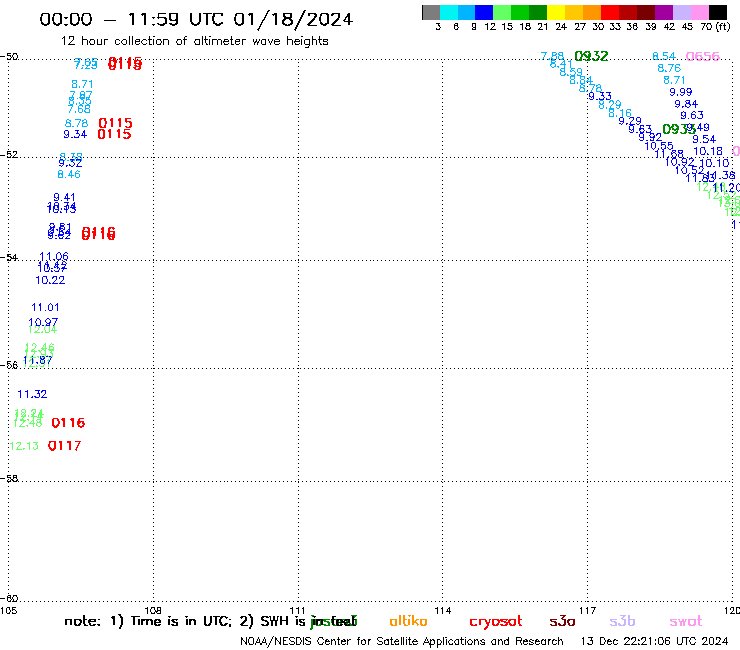This screenshot has height=650, width=740.
Task: Click the wave height value '12.13'
Action: click(x=24, y=446)
